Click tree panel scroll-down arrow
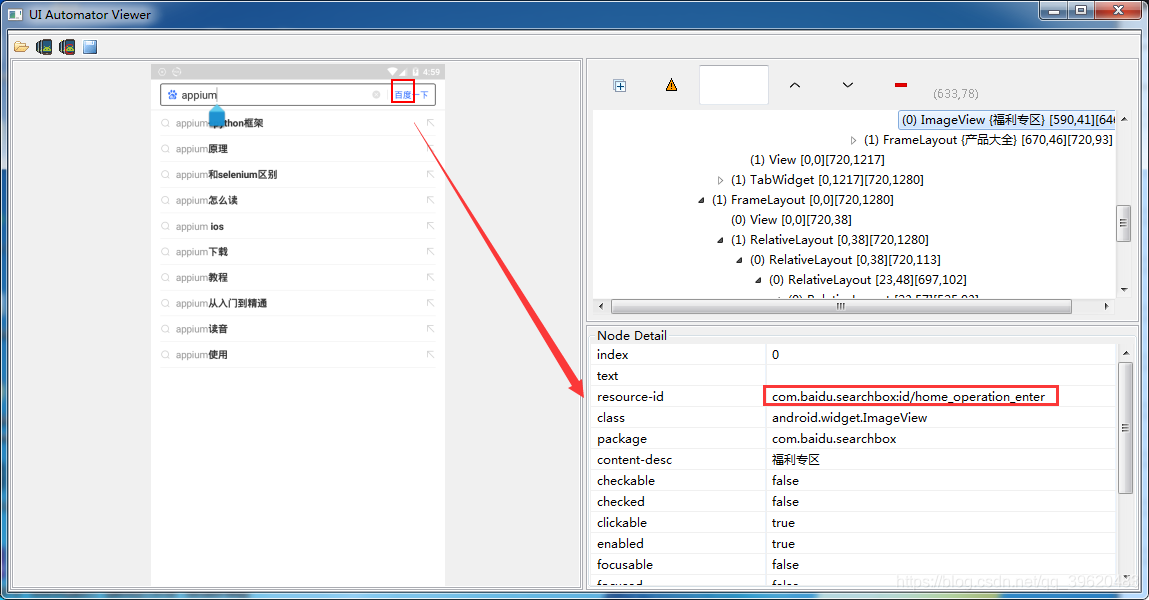The image size is (1149, 600). point(1124,290)
